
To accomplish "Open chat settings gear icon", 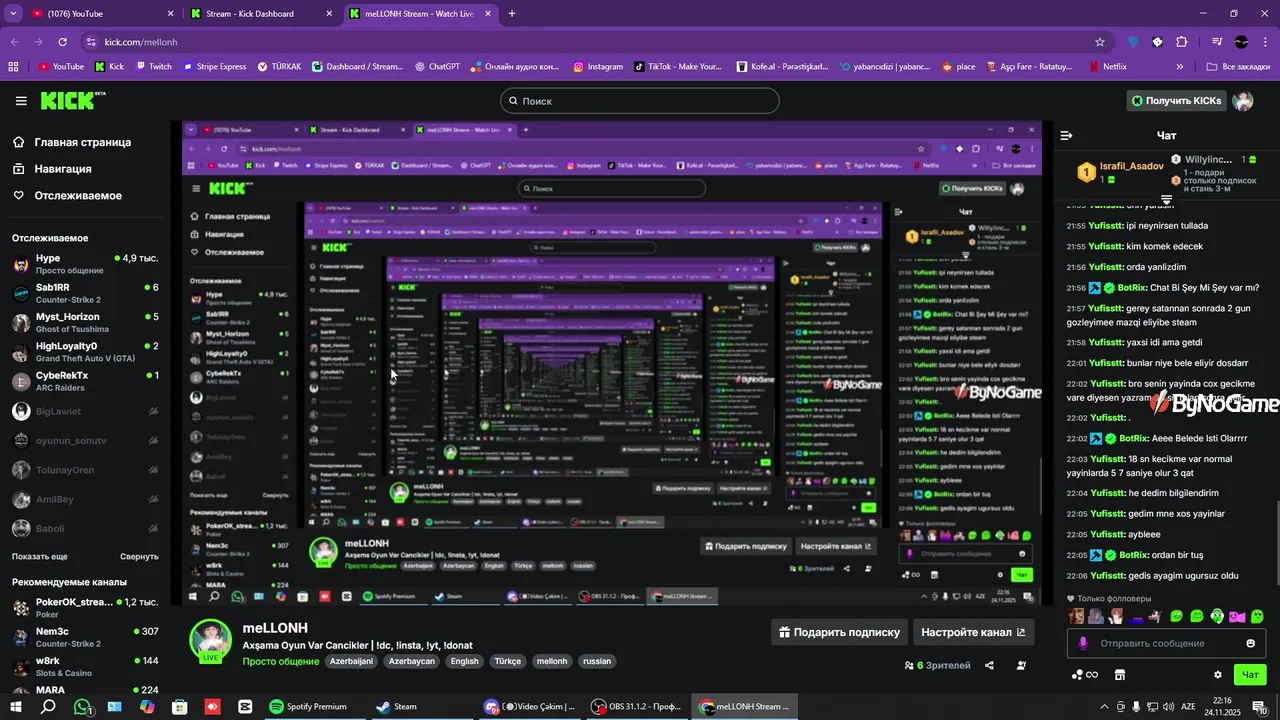I will (1217, 675).
